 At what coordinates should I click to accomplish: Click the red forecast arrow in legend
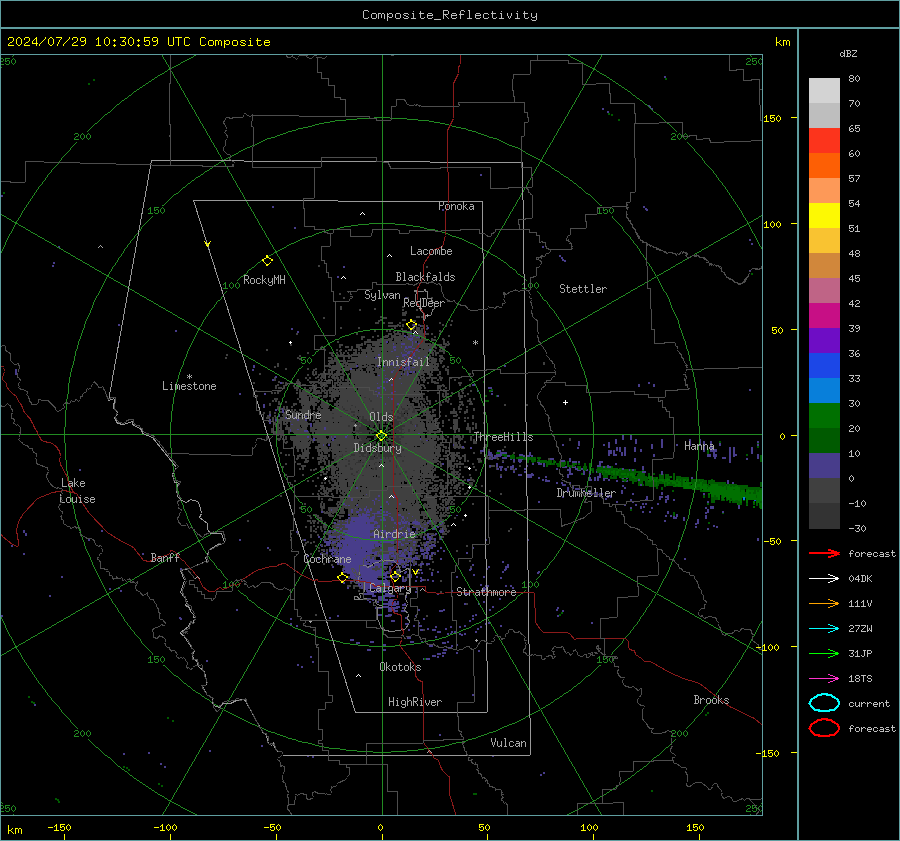[x=824, y=553]
